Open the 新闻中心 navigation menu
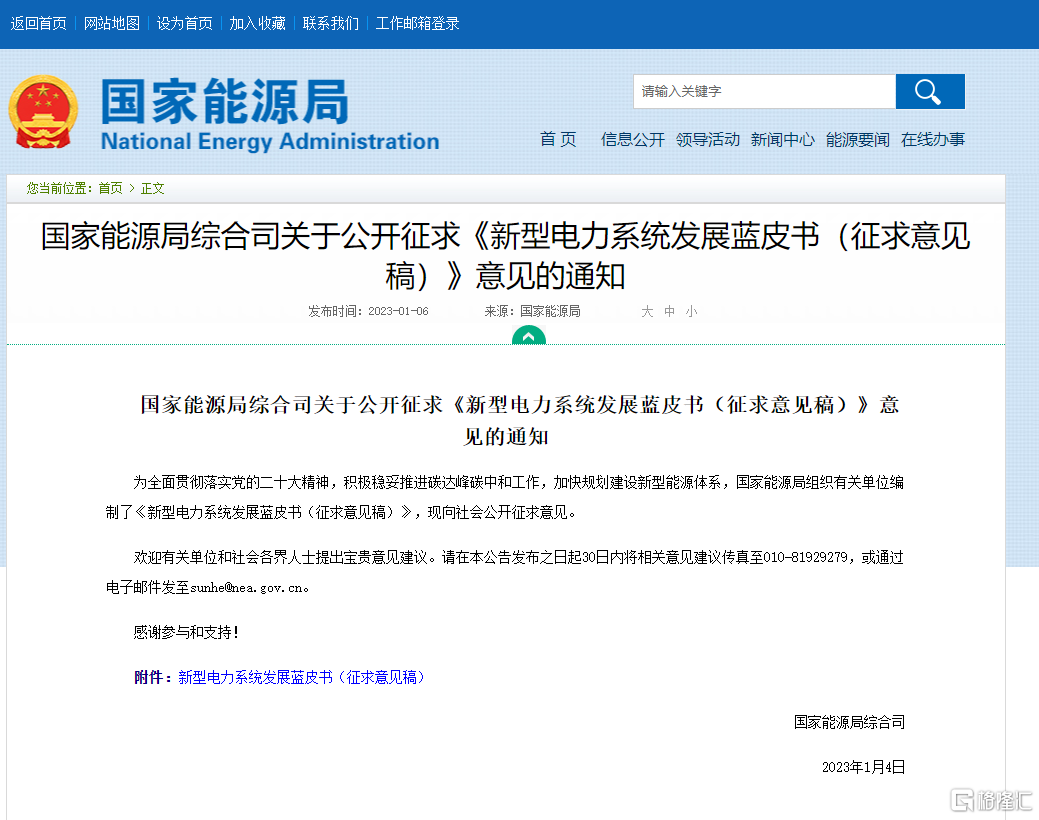Screen dimensions: 1039x820 (783, 139)
